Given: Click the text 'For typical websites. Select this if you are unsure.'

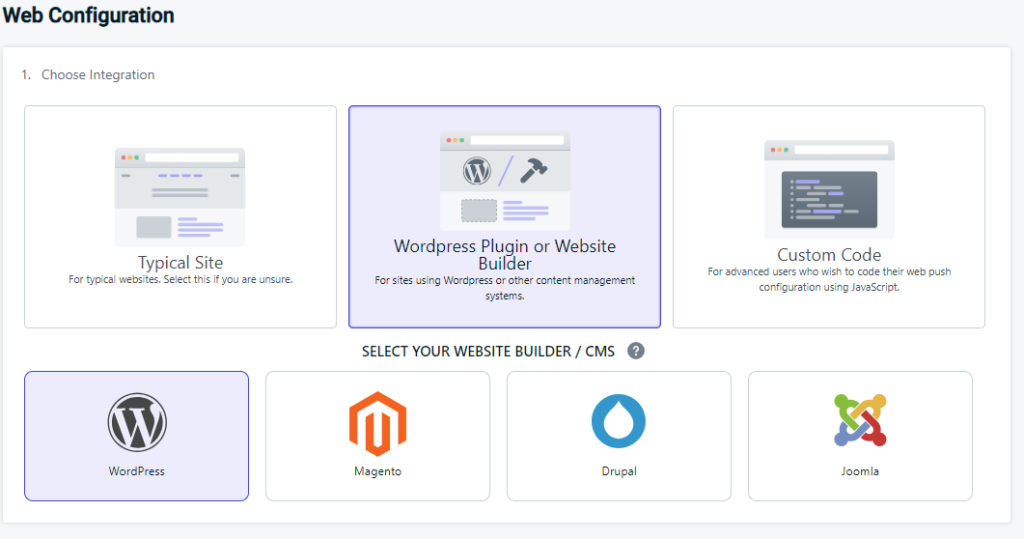Looking at the screenshot, I should pos(180,280).
